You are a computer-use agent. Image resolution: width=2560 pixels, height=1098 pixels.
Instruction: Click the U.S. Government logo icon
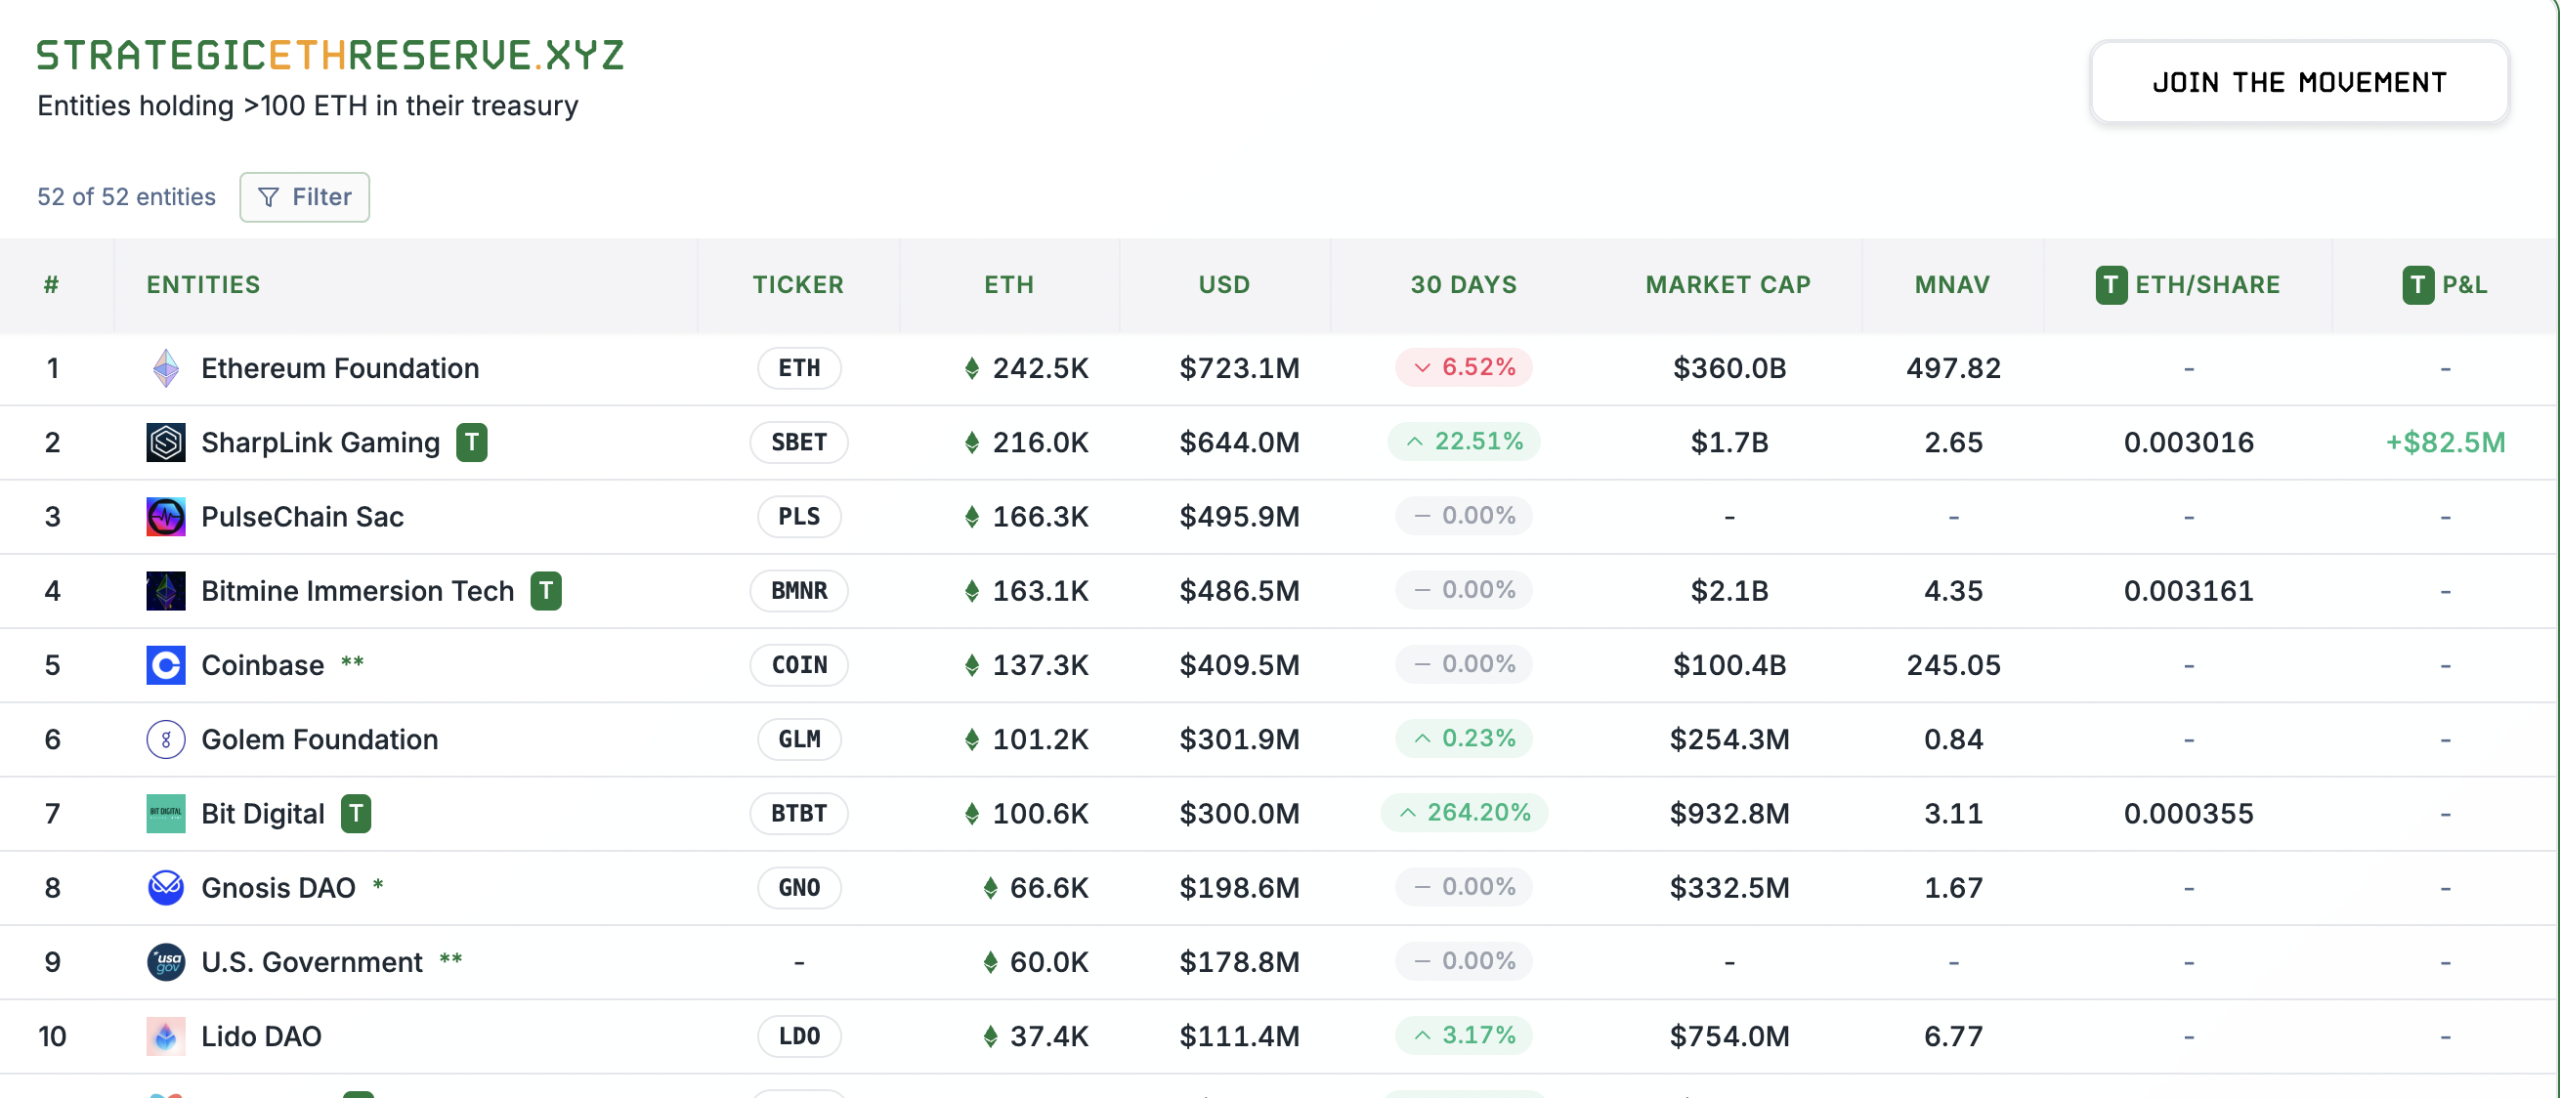coord(165,962)
